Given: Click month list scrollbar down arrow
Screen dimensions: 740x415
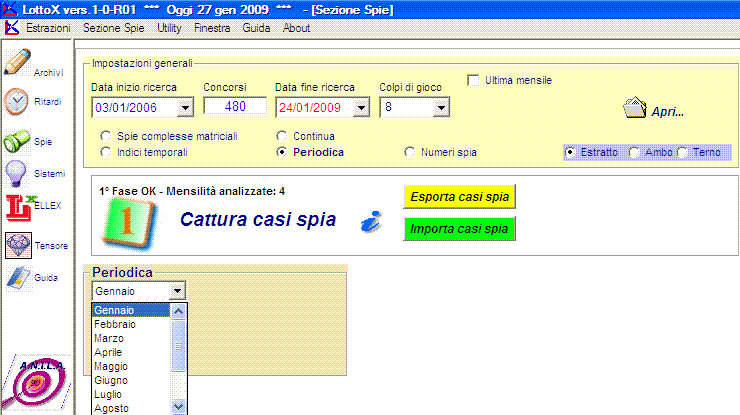Looking at the screenshot, I should click(x=178, y=407).
